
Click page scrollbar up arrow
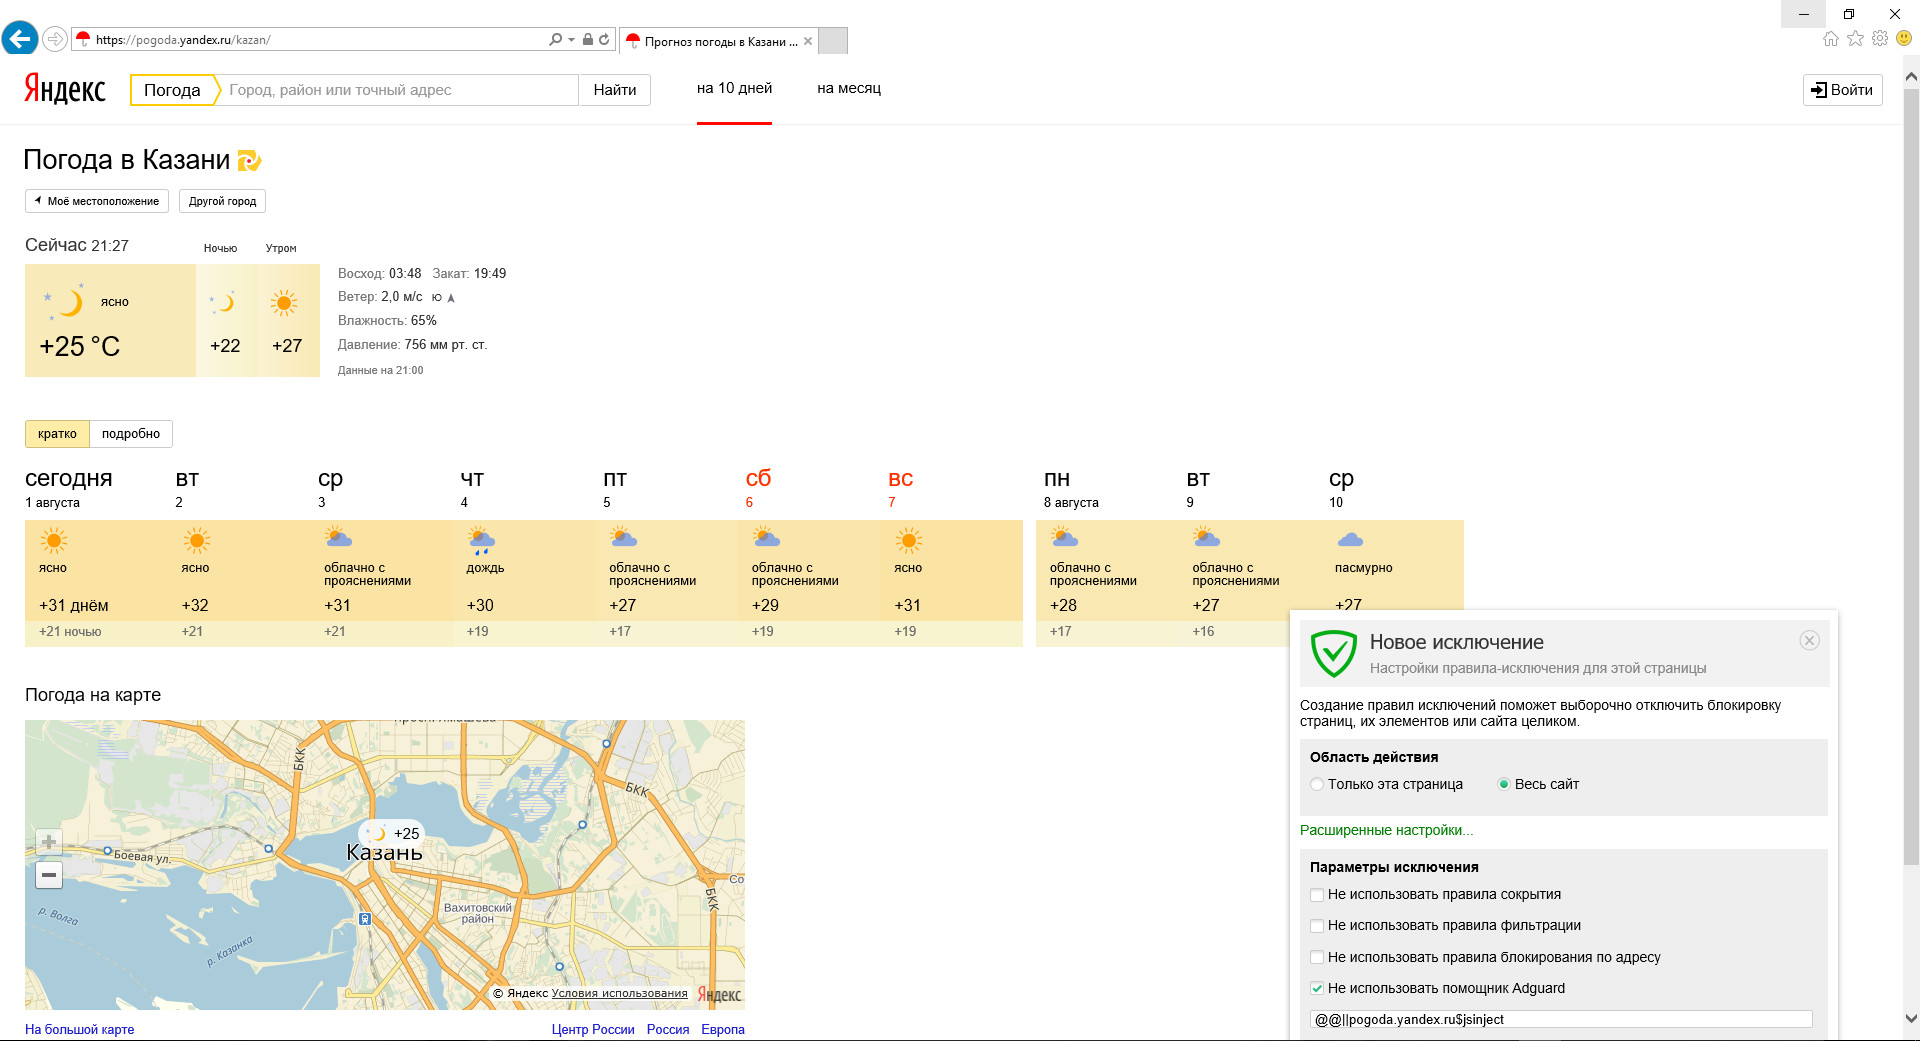1910,76
